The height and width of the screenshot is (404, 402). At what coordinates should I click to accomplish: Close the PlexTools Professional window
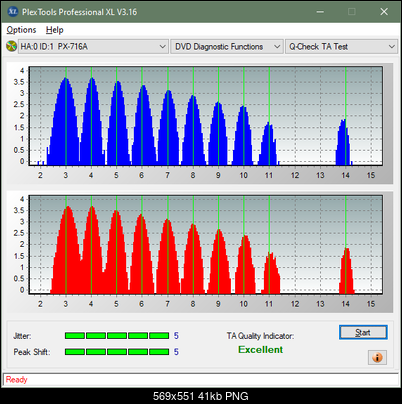coord(384,12)
